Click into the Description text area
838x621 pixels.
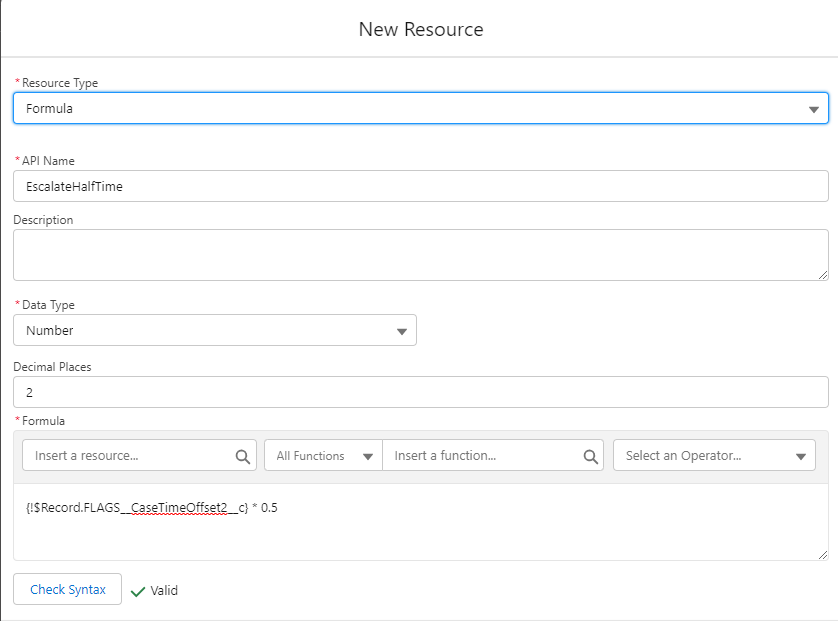pos(421,255)
